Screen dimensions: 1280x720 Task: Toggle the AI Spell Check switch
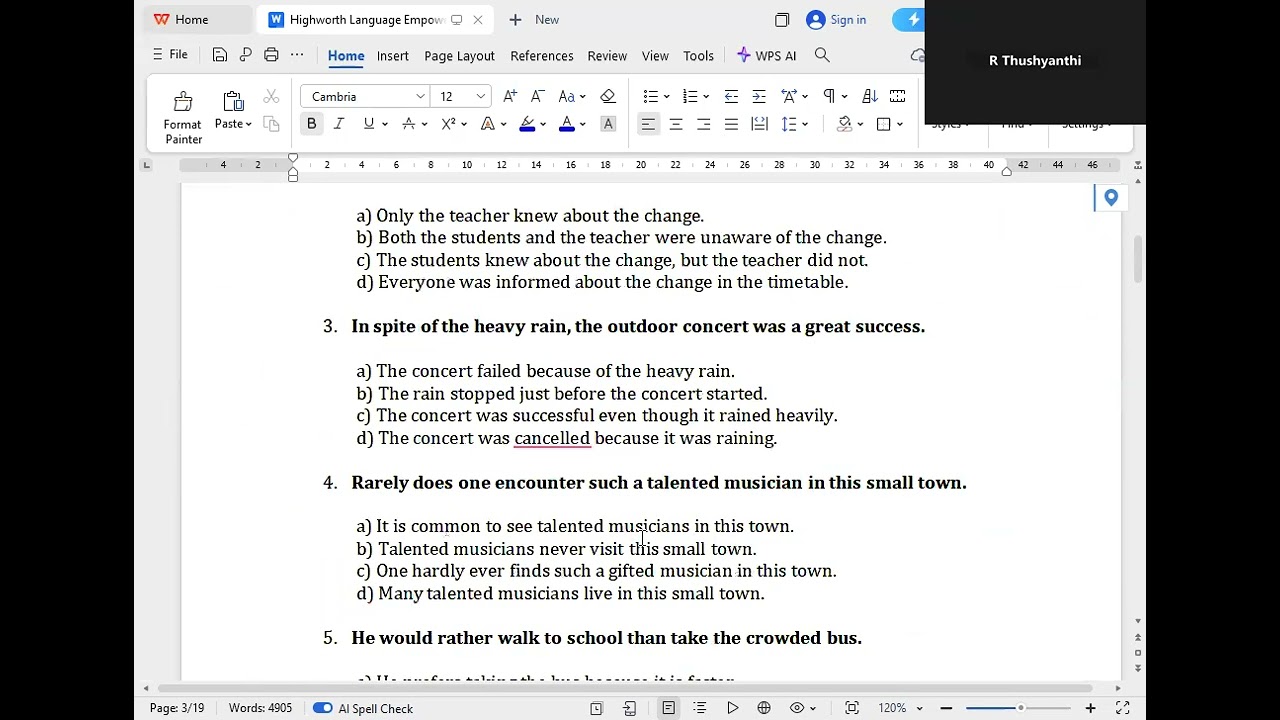[322, 708]
